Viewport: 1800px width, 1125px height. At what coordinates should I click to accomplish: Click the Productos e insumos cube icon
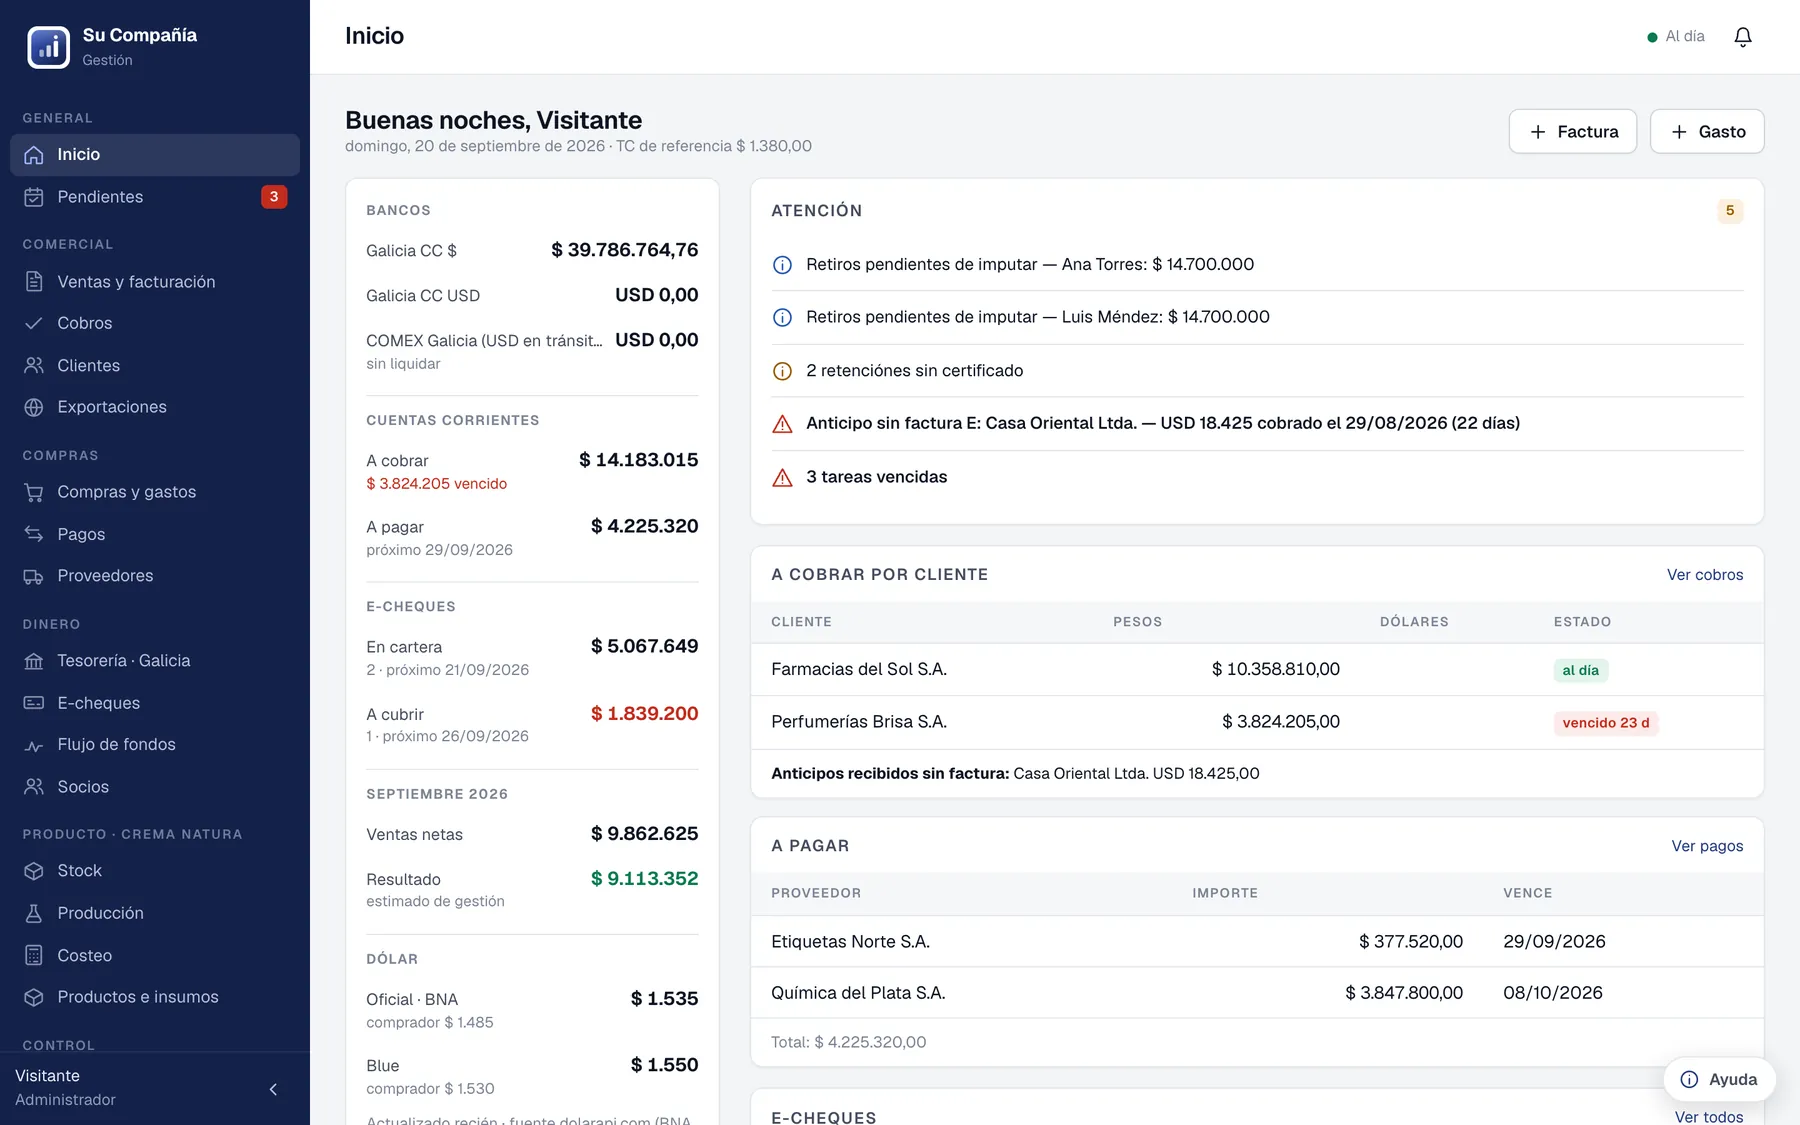[x=34, y=997]
